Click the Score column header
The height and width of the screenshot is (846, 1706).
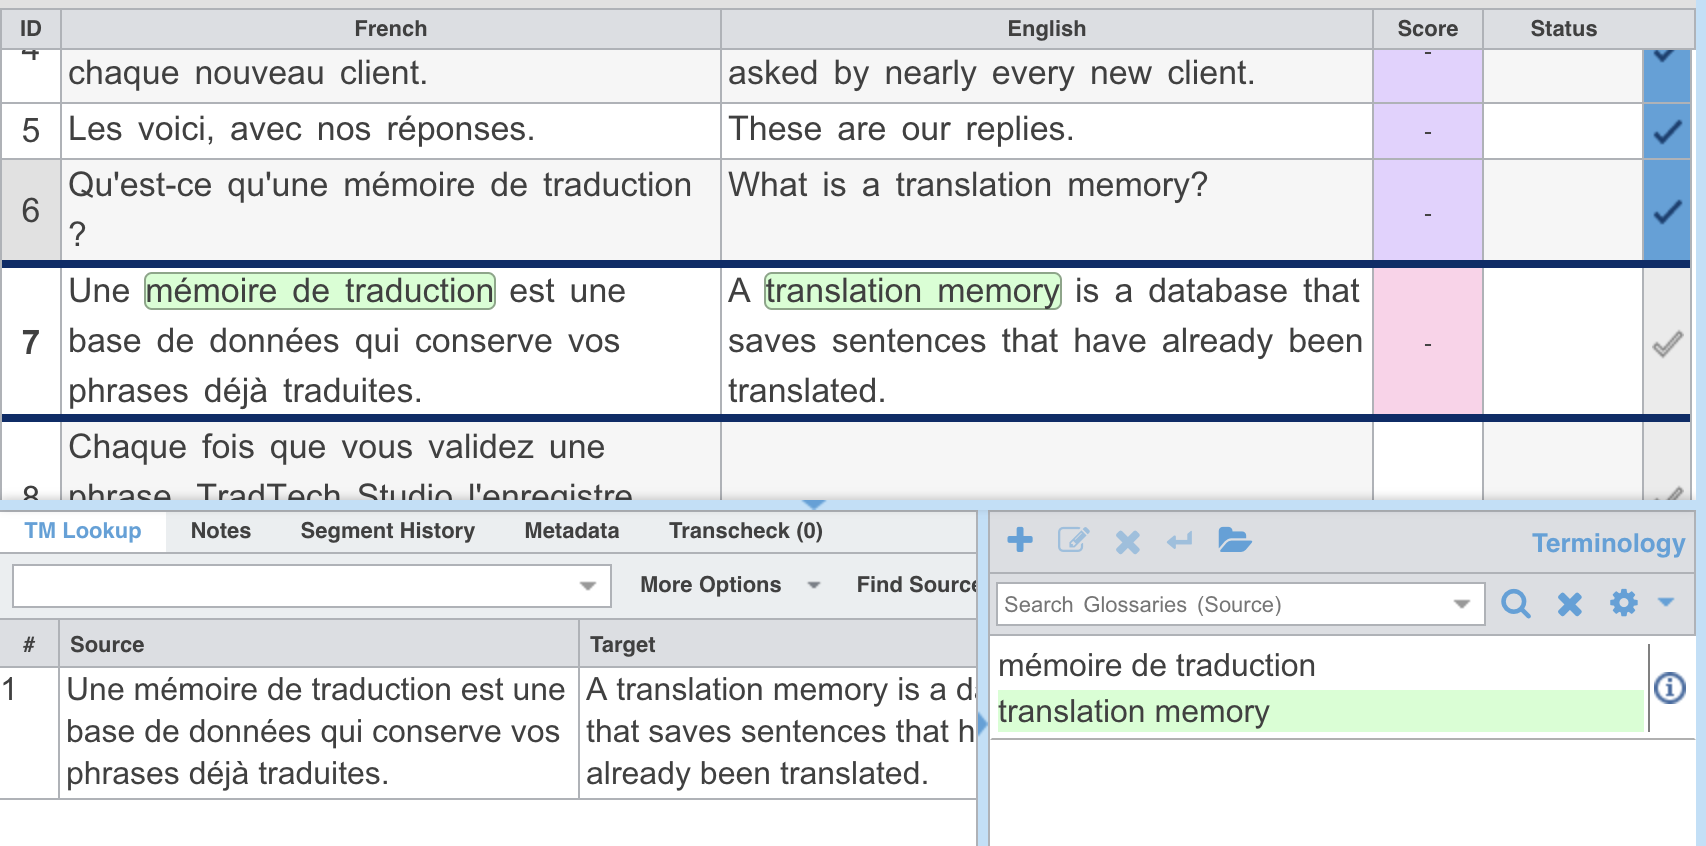(1427, 29)
